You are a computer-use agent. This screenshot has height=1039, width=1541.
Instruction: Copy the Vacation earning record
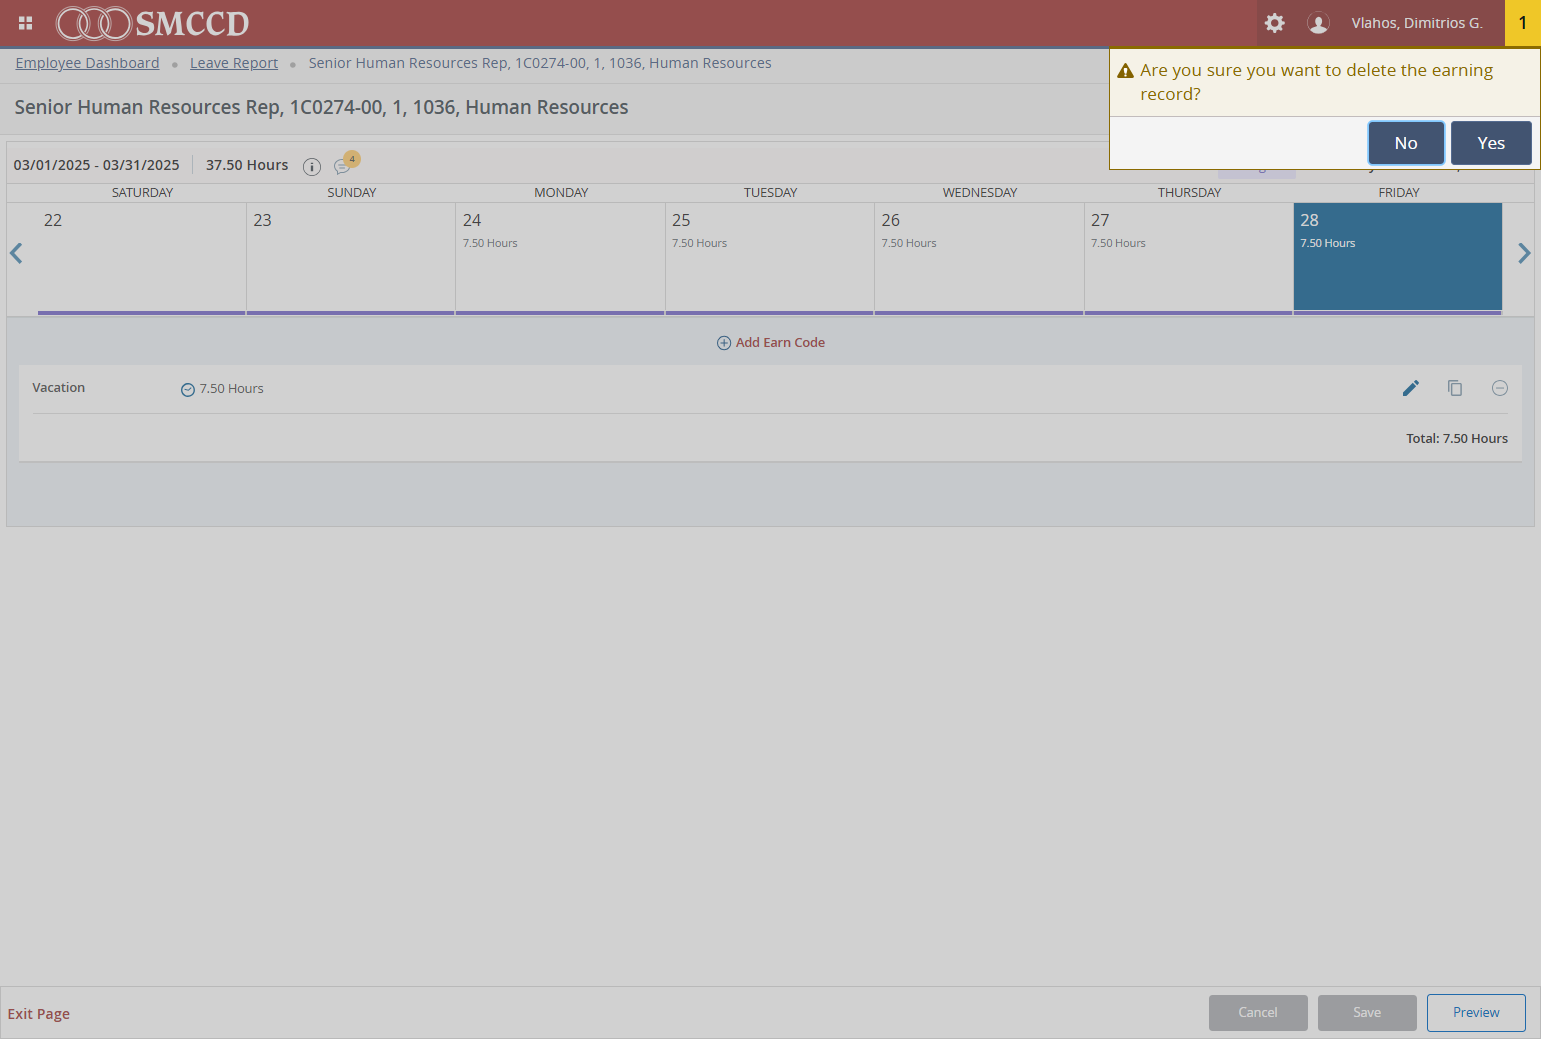[1455, 388]
